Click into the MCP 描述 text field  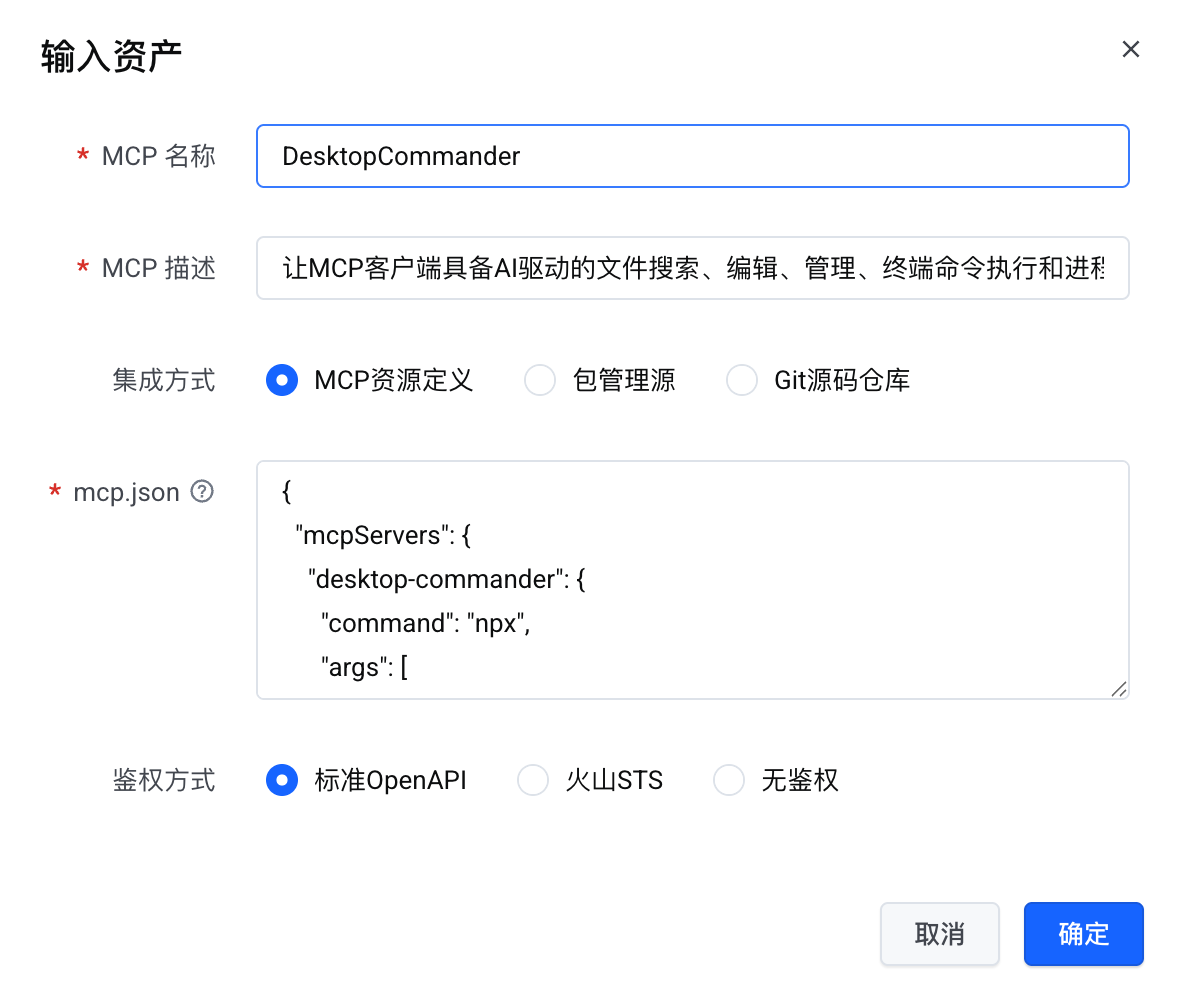pyautogui.click(x=692, y=268)
